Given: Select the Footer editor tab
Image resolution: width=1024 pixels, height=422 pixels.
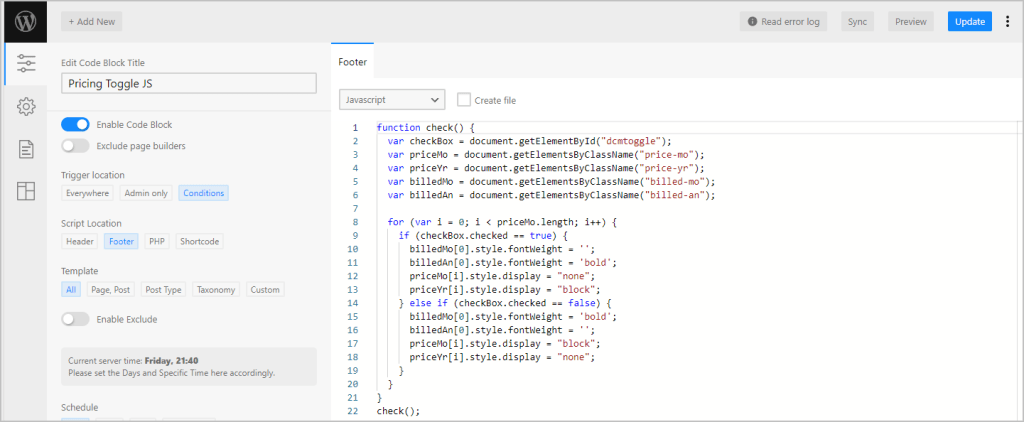Looking at the screenshot, I should (352, 63).
